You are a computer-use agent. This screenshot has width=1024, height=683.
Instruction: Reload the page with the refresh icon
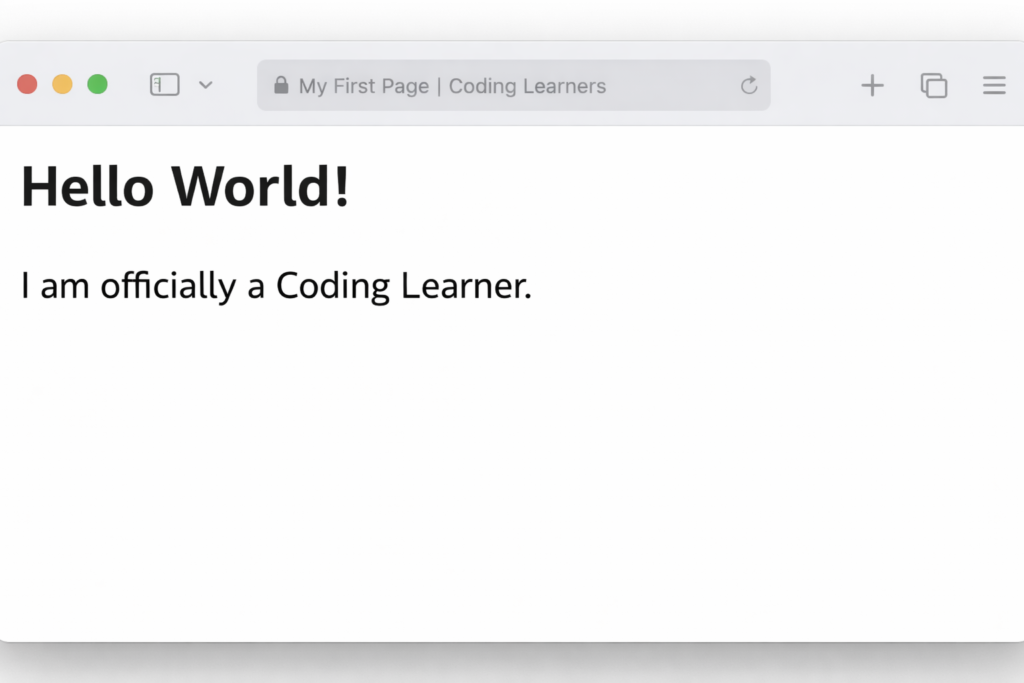point(749,86)
